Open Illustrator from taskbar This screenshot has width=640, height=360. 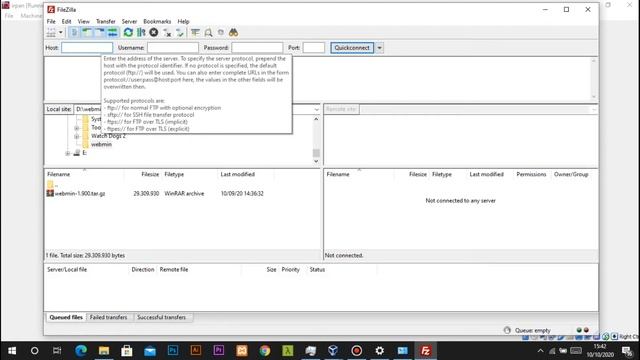tap(196, 351)
